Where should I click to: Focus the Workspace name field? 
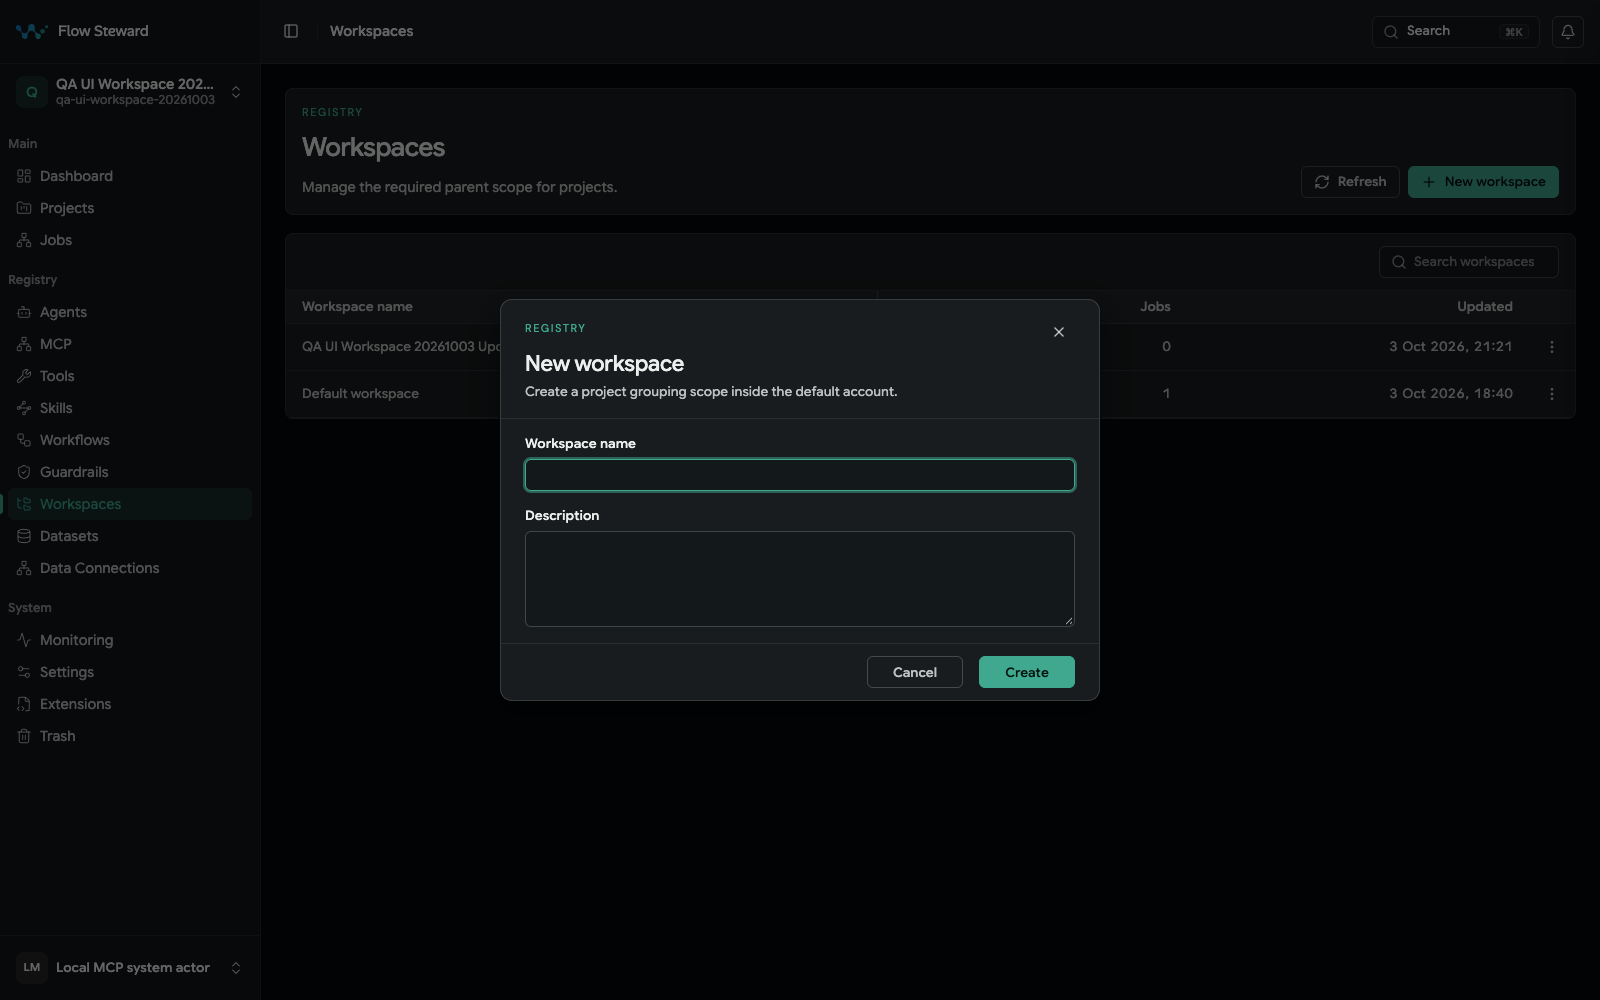800,475
